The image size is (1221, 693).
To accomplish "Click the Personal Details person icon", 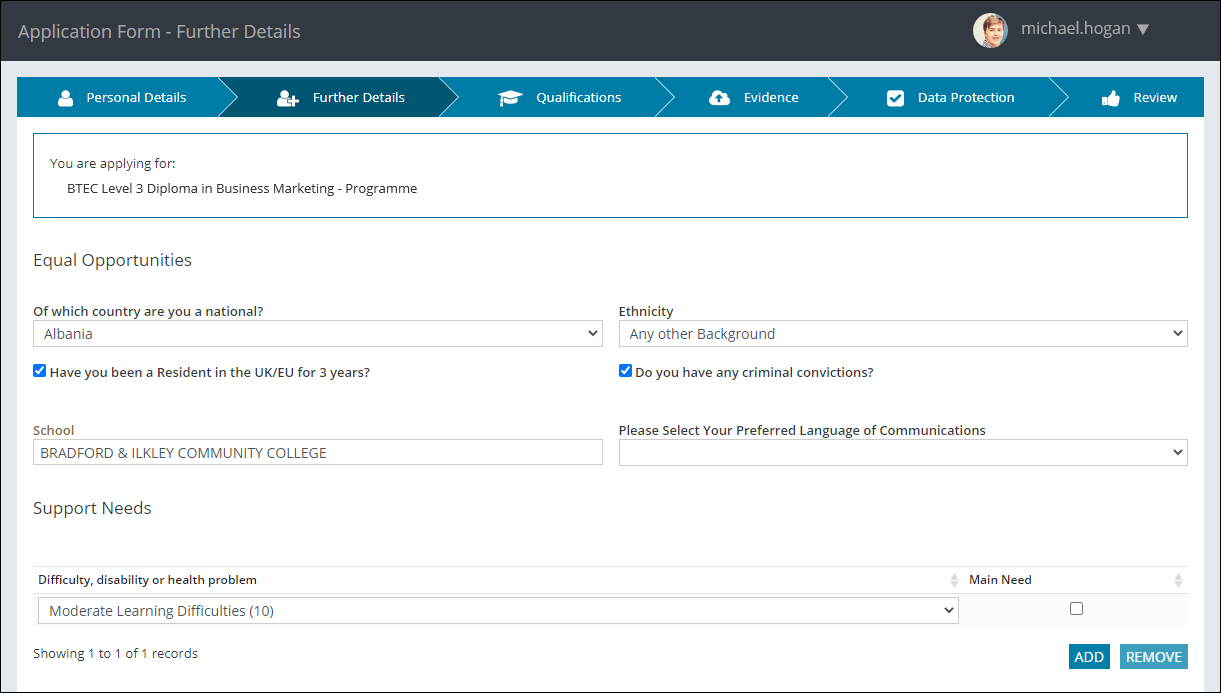I will click(66, 98).
